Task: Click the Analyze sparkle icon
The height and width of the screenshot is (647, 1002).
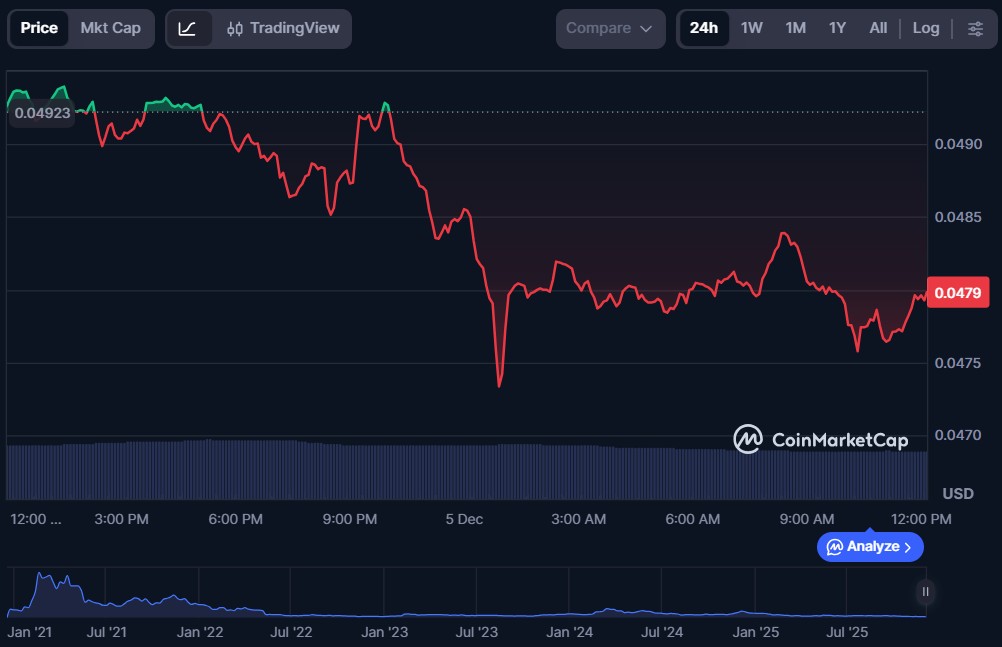Action: click(x=834, y=547)
